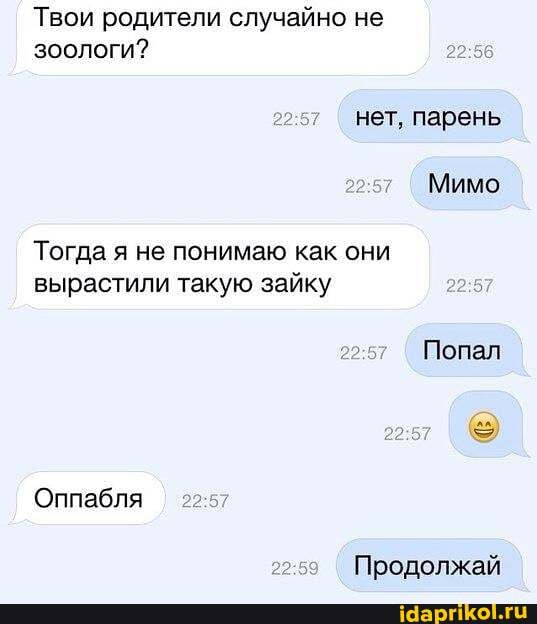
Task: Click the timestamp beside the 'Мимо' bubble
Action: pos(368,186)
